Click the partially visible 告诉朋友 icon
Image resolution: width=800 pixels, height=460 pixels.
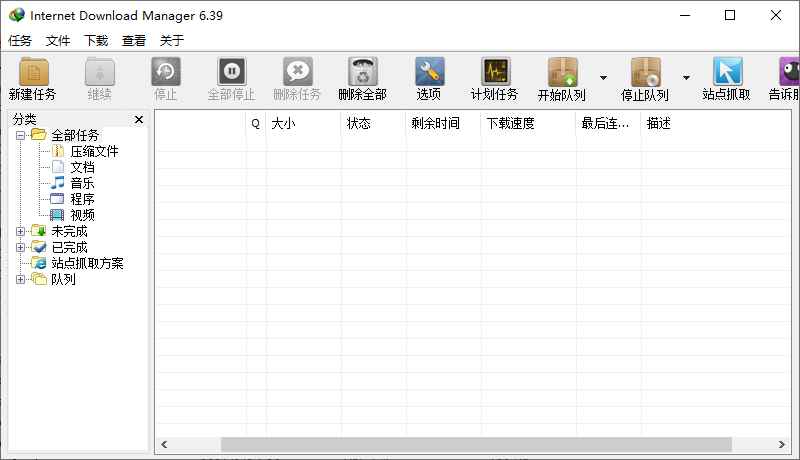coord(789,72)
